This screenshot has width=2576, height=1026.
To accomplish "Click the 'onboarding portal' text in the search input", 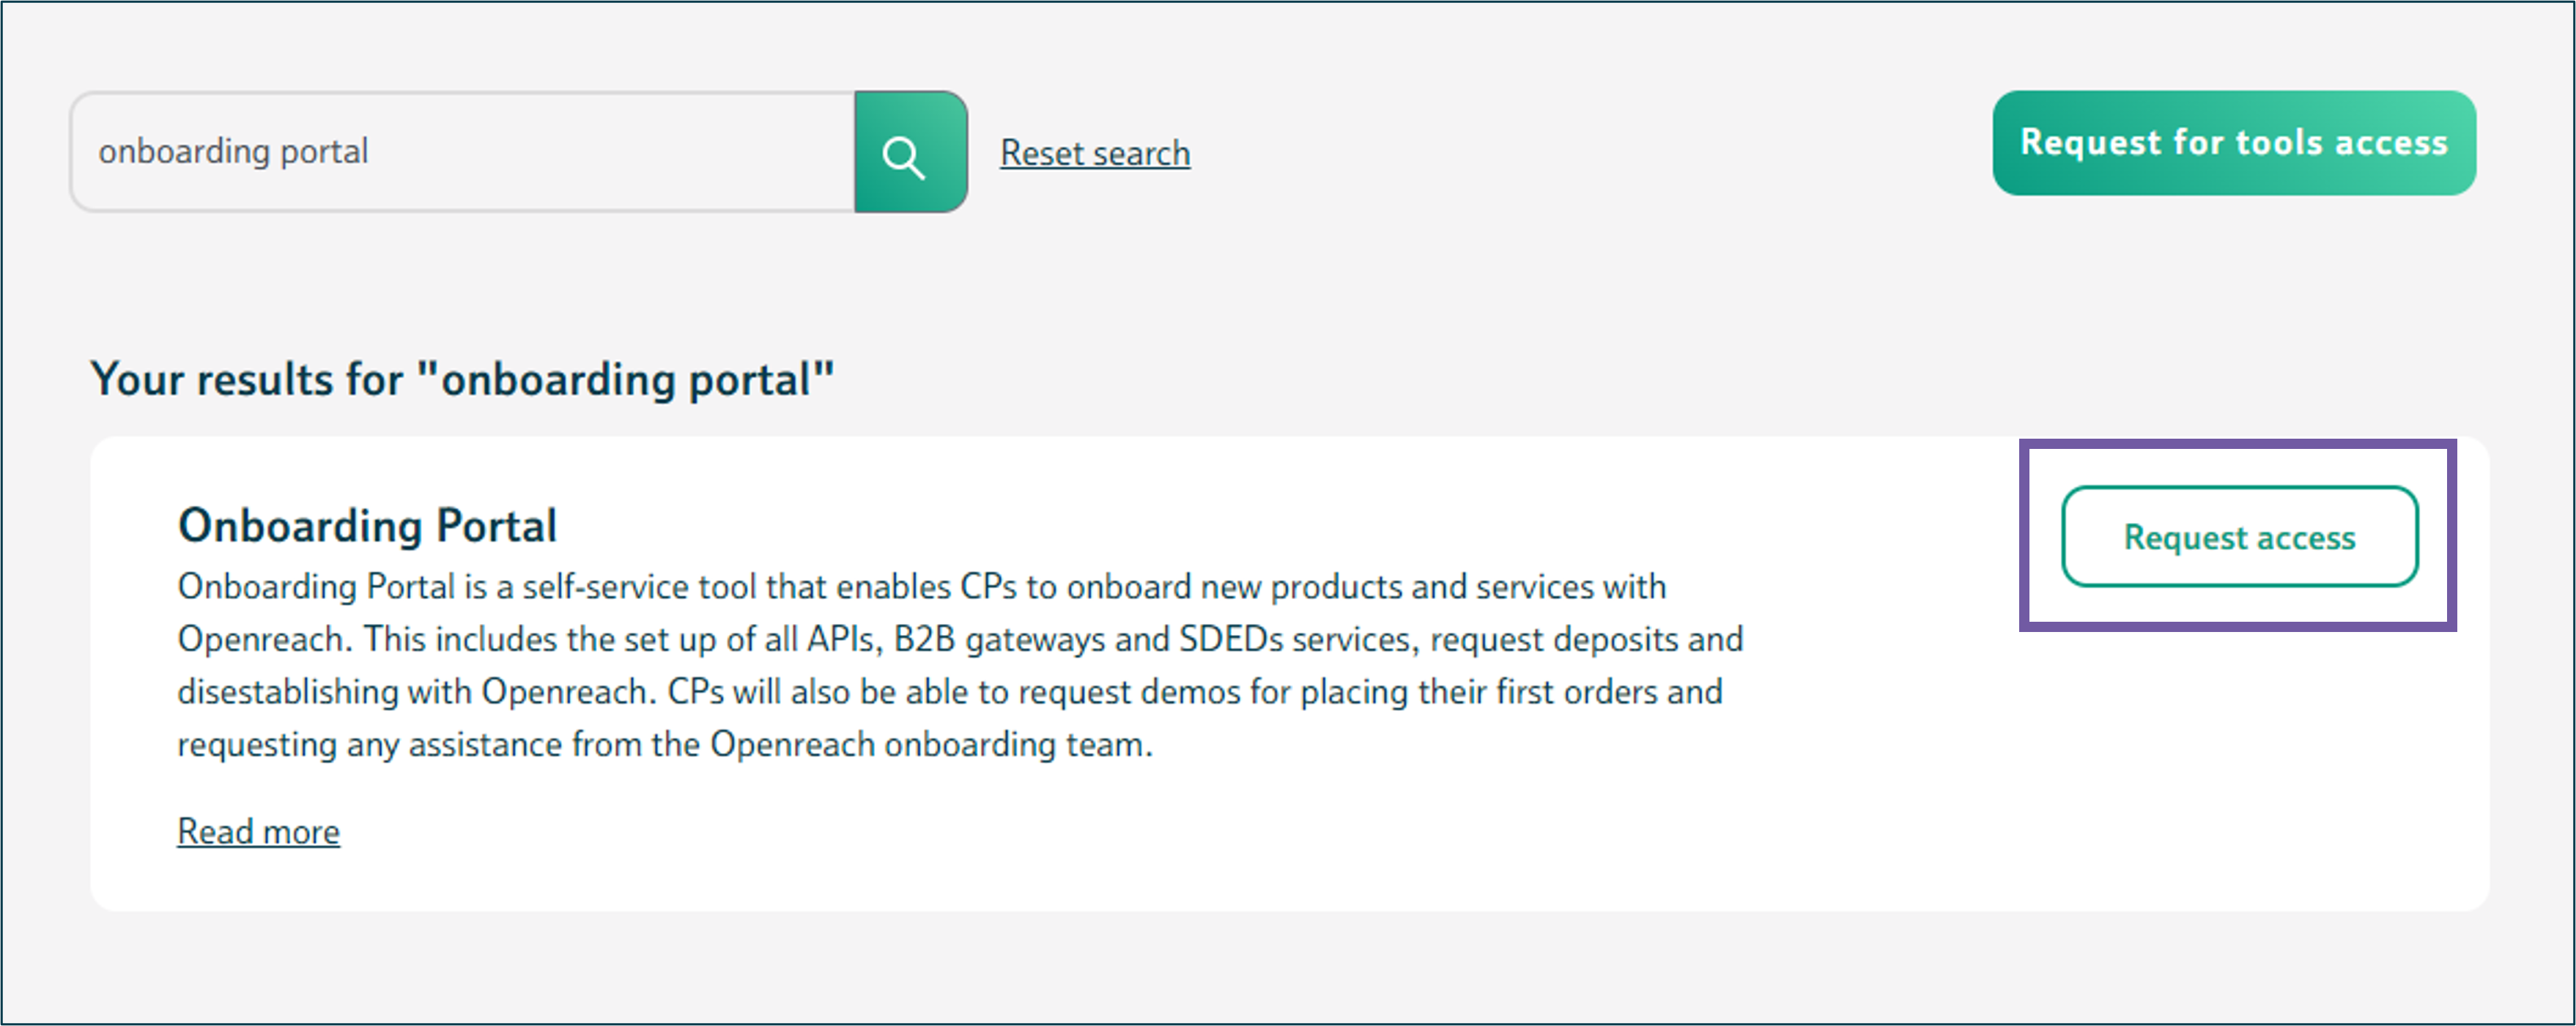I will [x=233, y=152].
